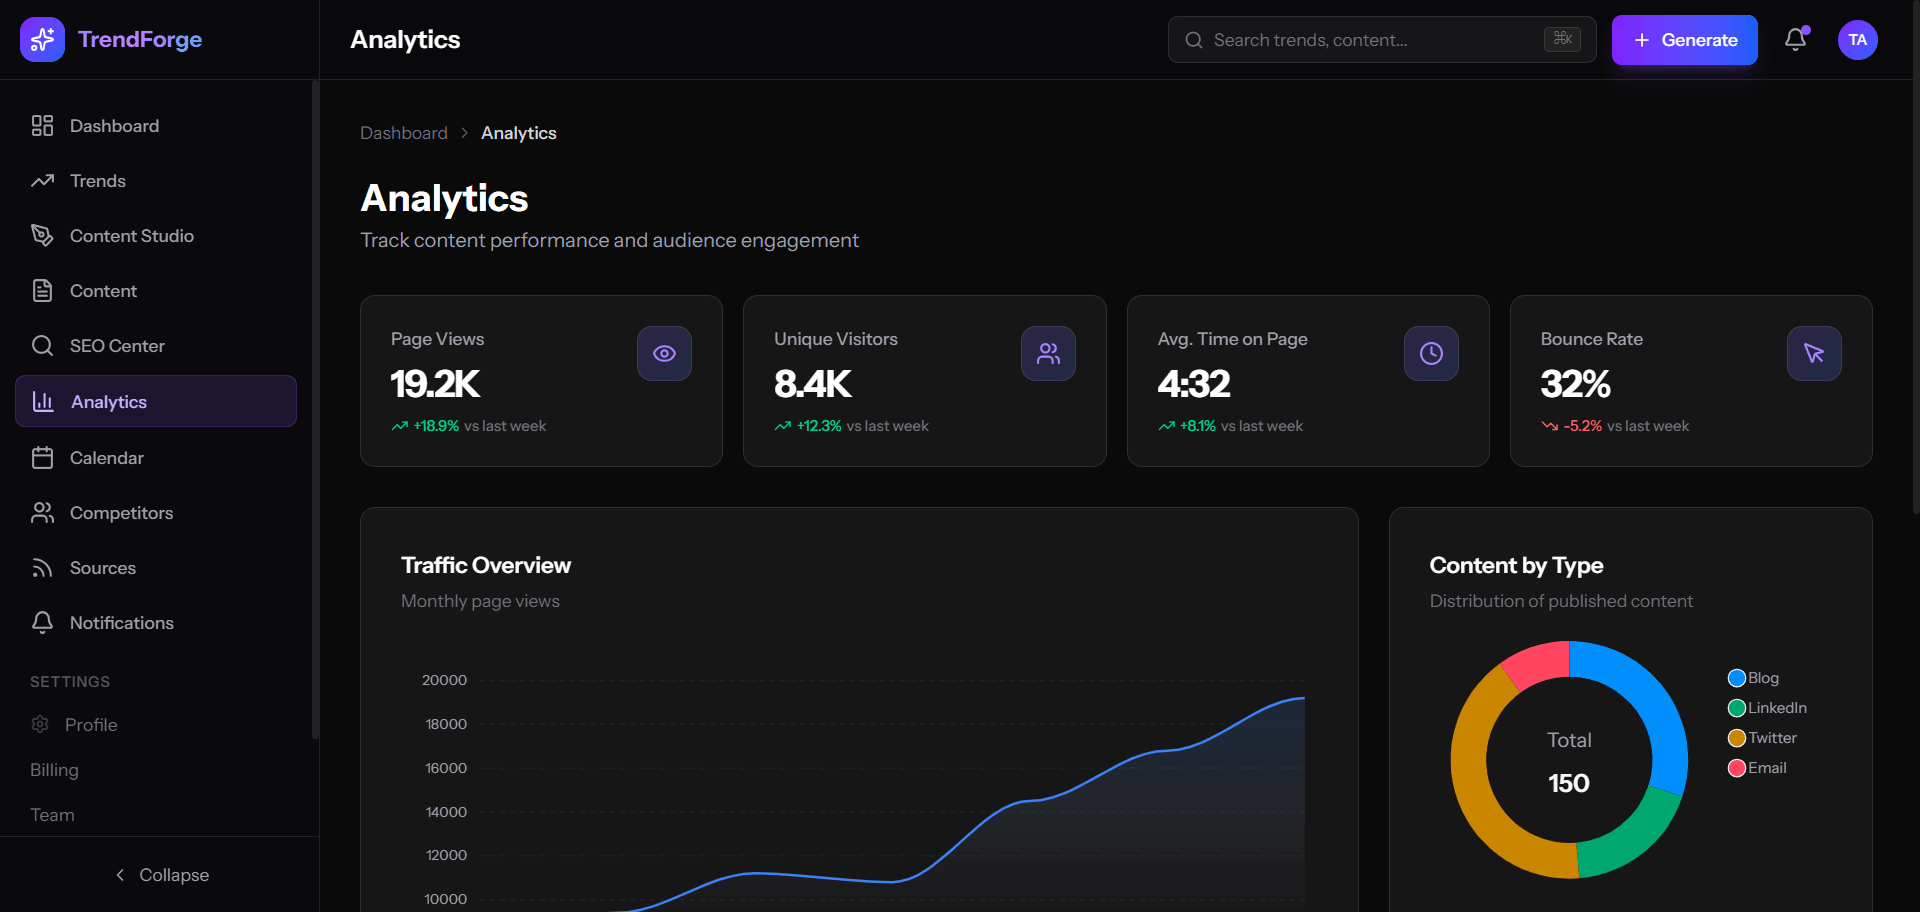Open the Trends menu item
This screenshot has width=1920, height=912.
[x=156, y=181]
